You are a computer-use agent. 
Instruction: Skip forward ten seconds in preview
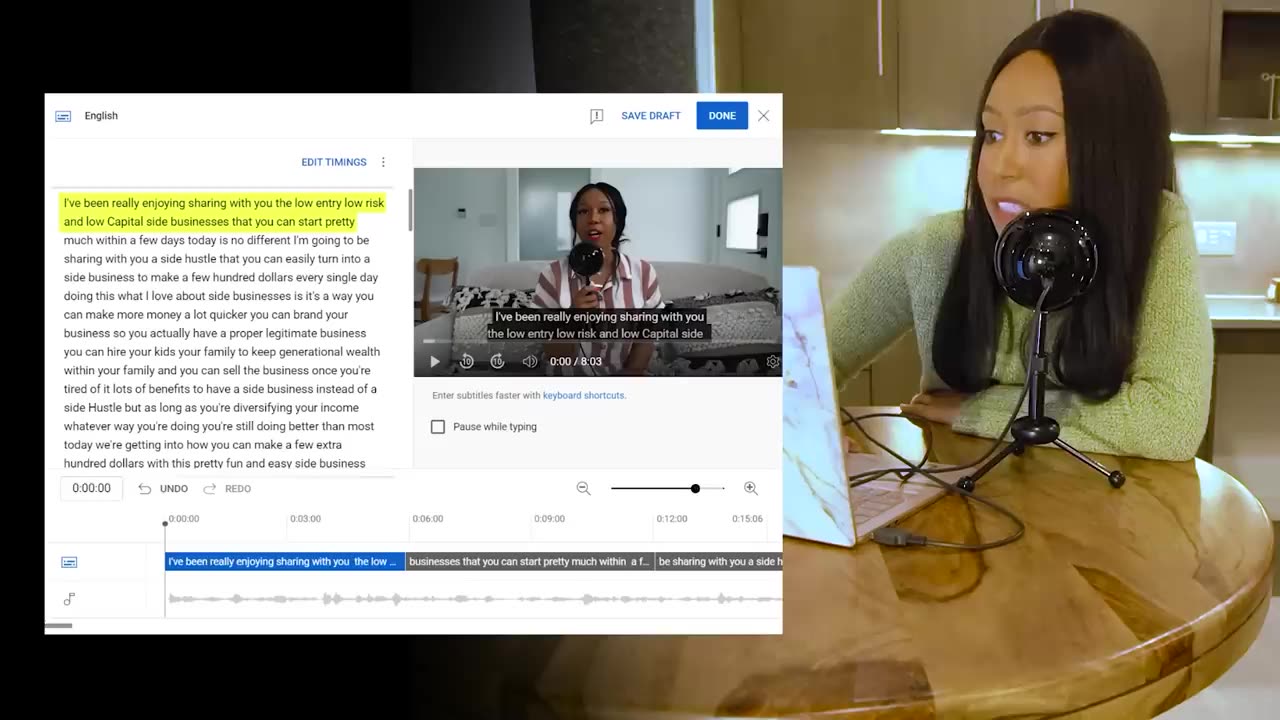click(497, 362)
